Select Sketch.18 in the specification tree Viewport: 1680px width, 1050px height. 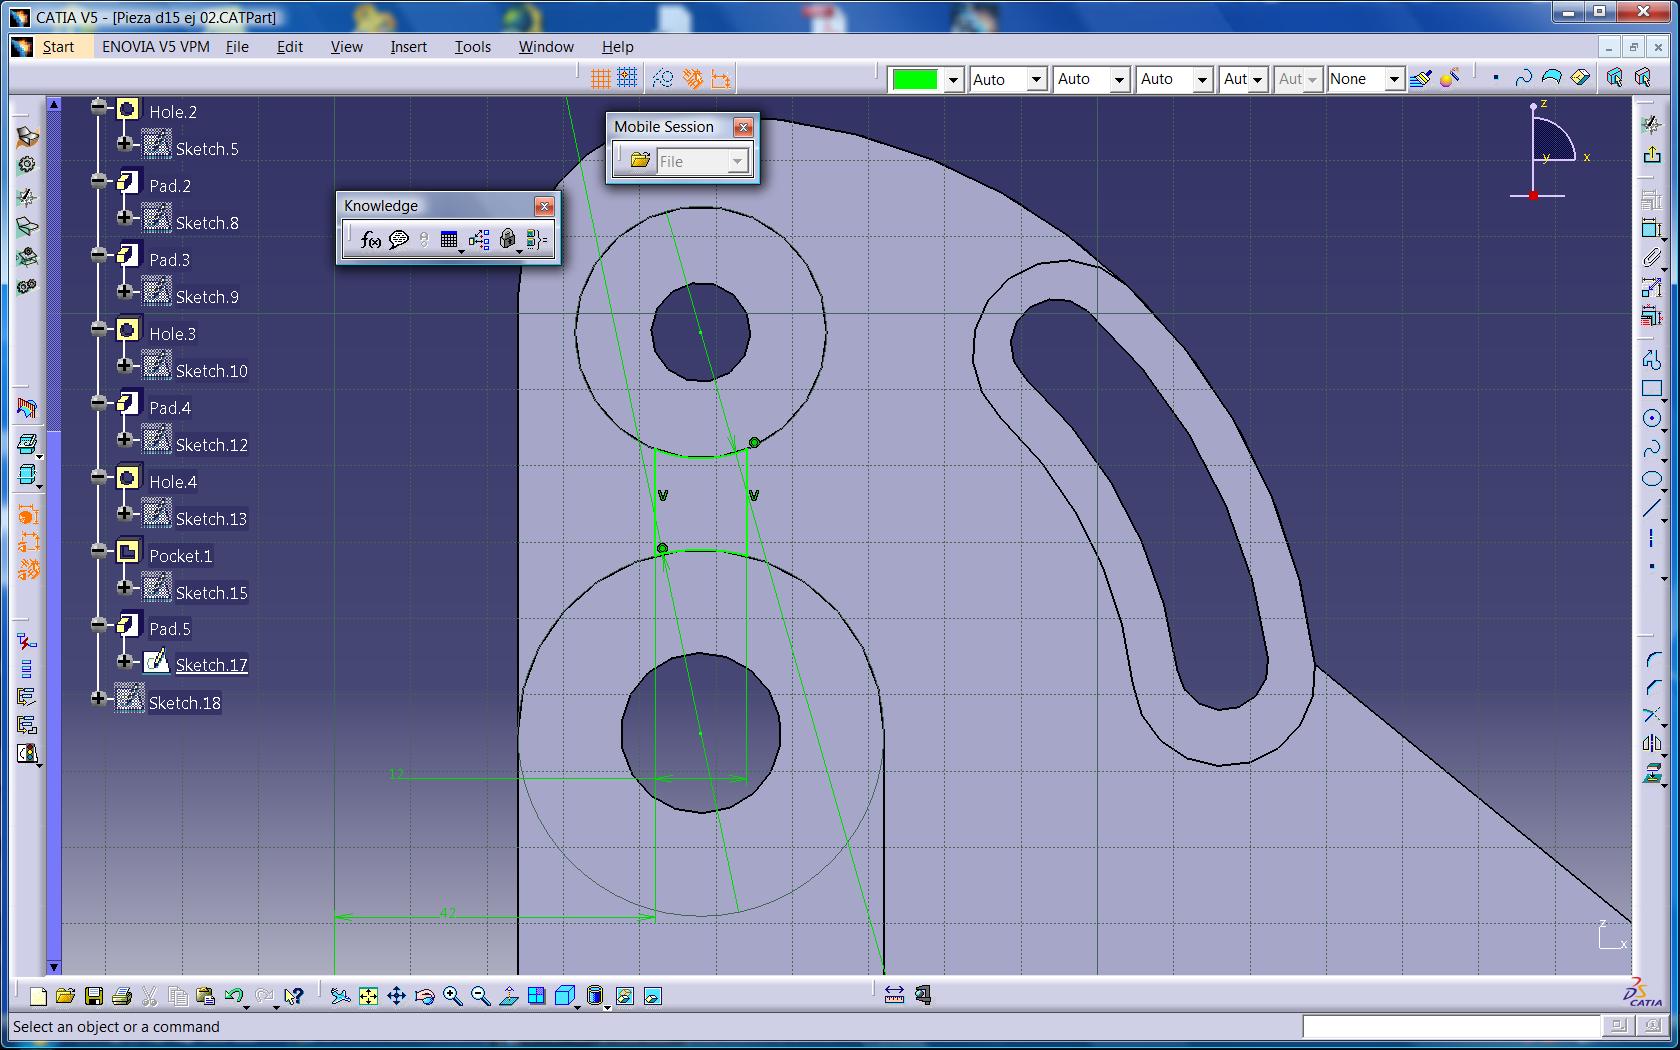coord(184,703)
